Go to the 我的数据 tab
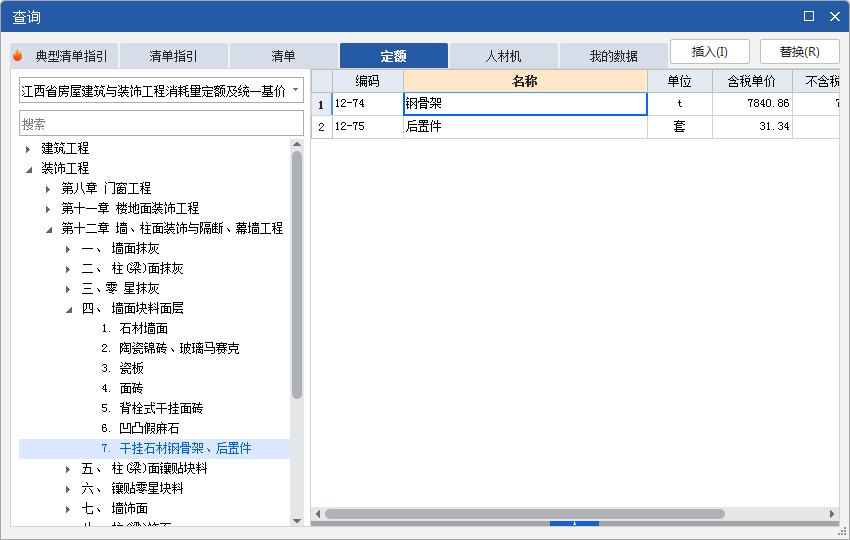Viewport: 850px width, 540px height. pos(614,56)
